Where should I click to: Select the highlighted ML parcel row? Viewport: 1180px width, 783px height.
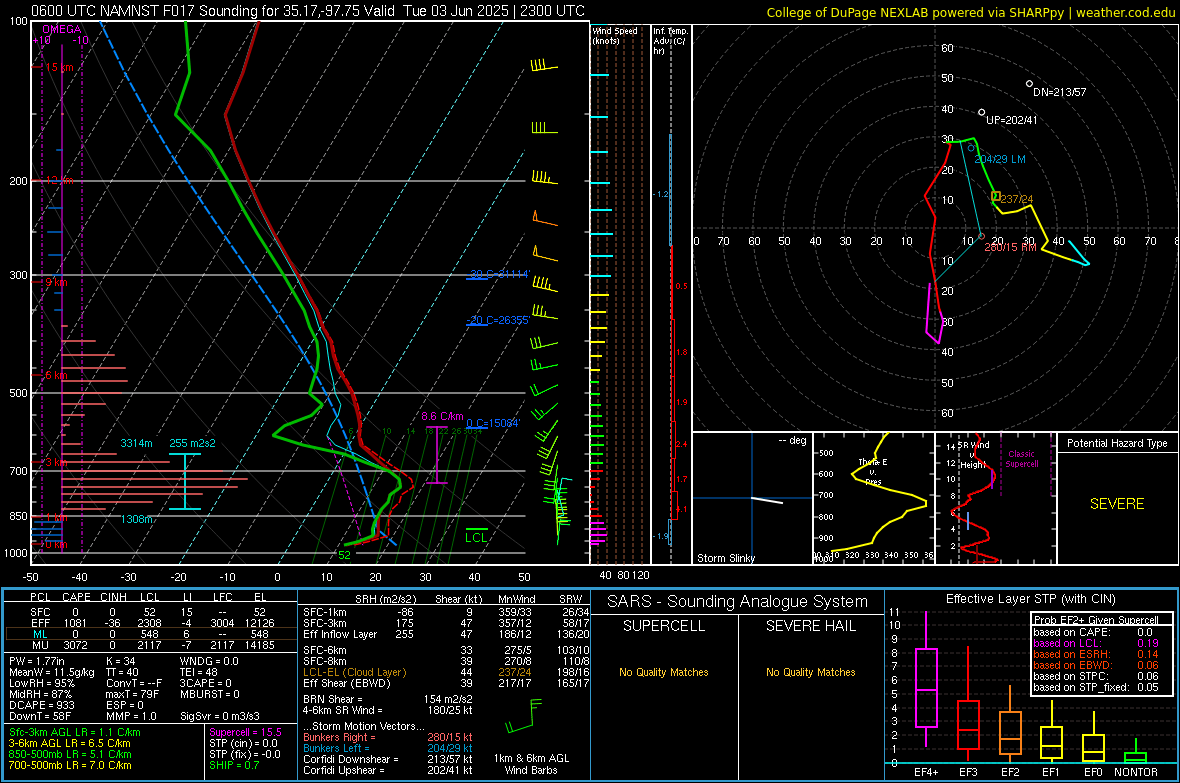[151, 634]
